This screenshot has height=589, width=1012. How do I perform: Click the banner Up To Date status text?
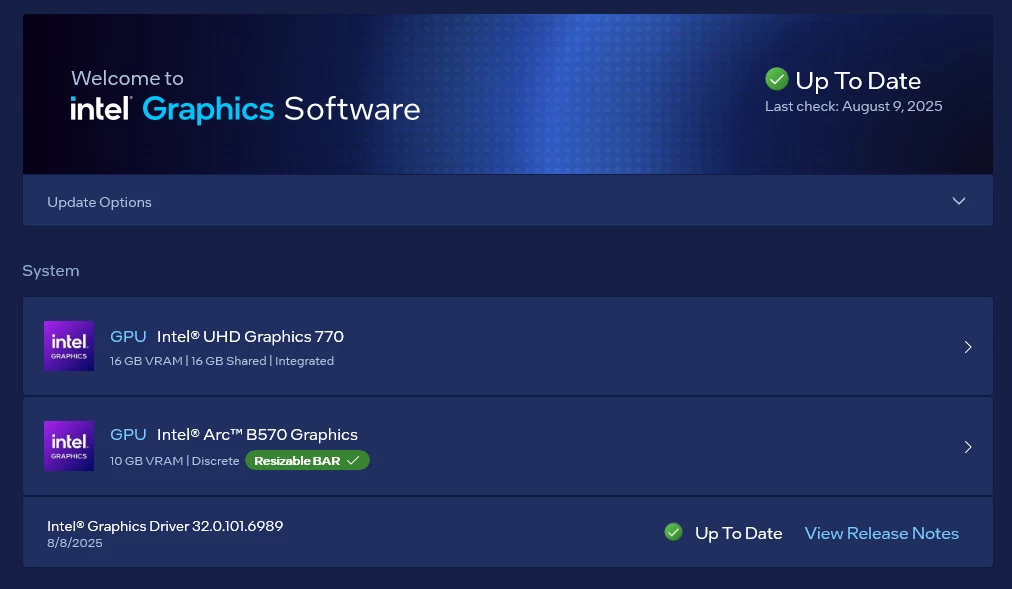[858, 81]
